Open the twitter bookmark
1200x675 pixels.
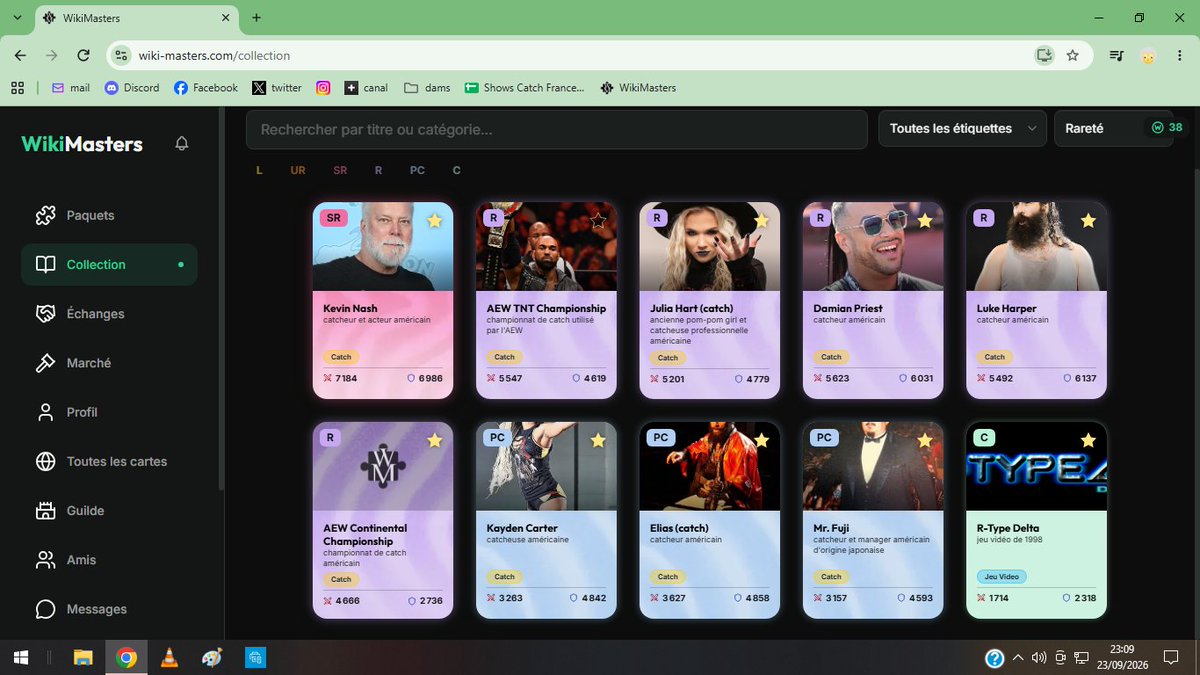pyautogui.click(x=277, y=88)
